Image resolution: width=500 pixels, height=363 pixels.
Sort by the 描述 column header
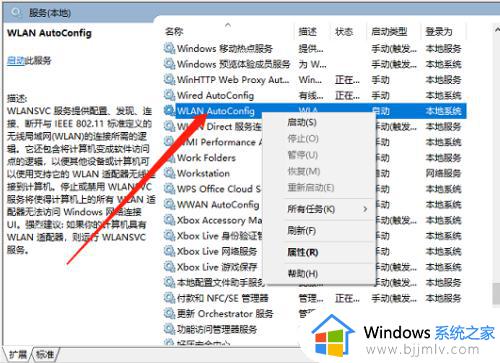(x=312, y=32)
